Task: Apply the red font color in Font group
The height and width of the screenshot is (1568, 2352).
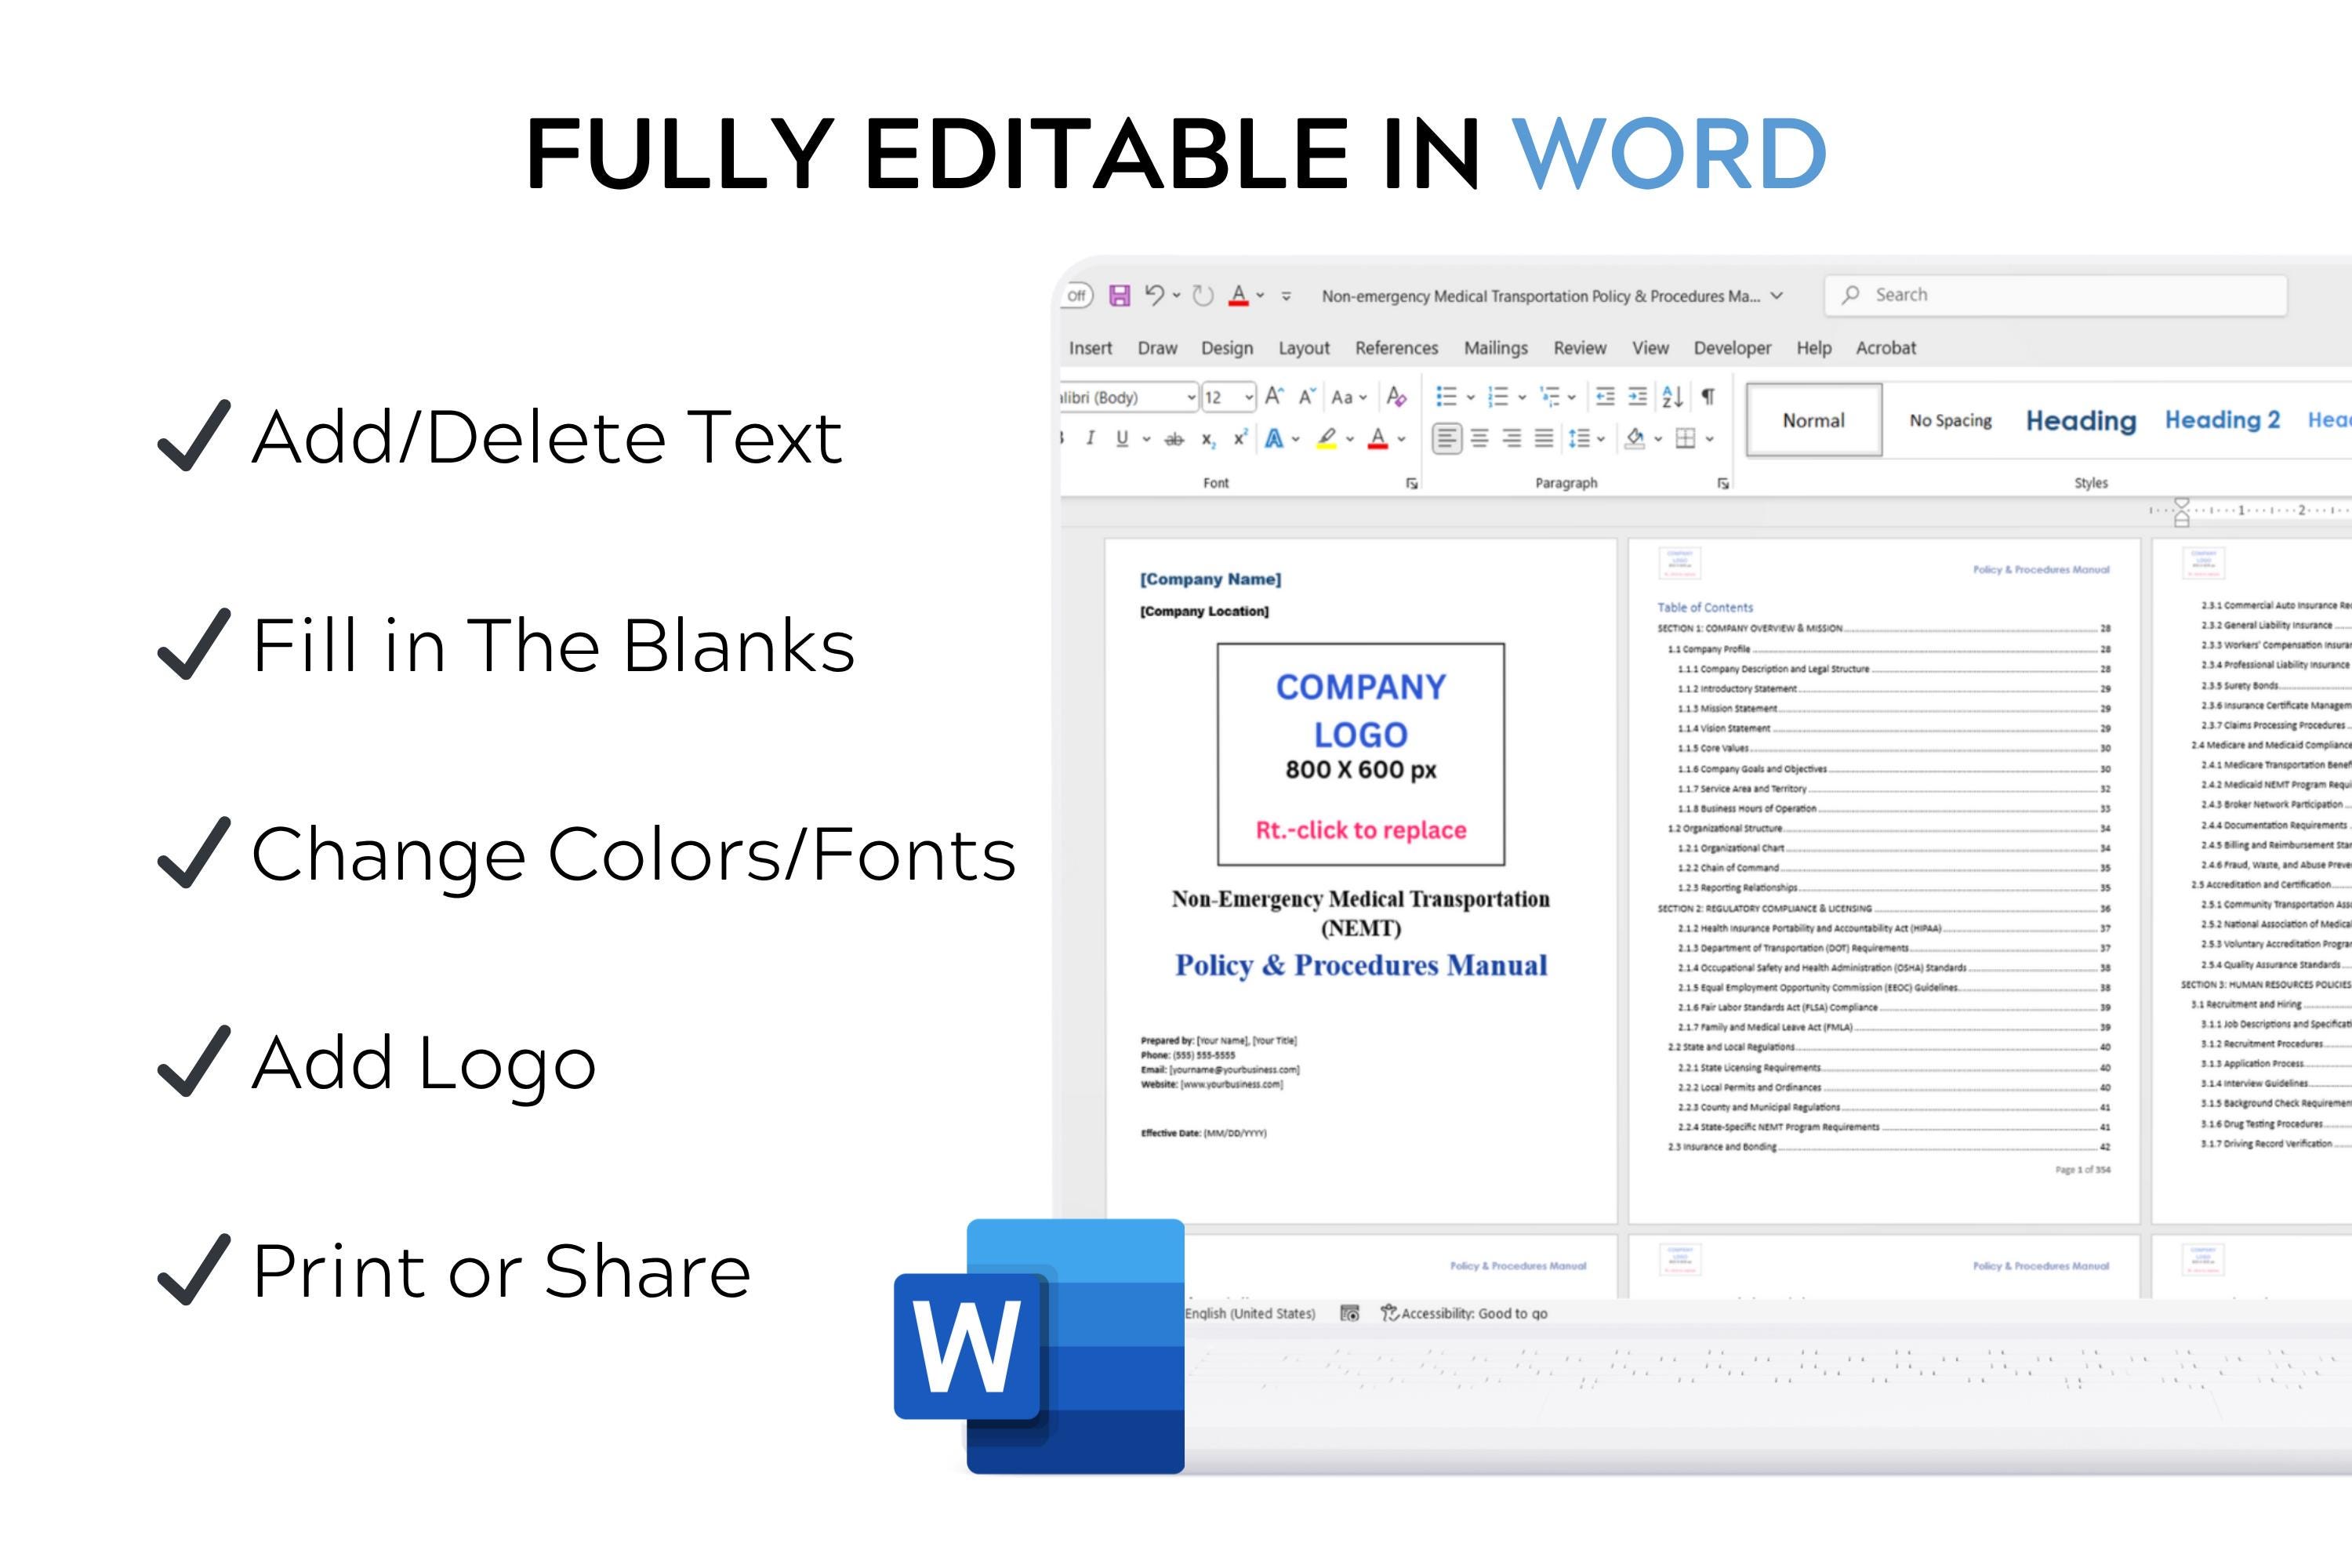Action: point(1378,439)
